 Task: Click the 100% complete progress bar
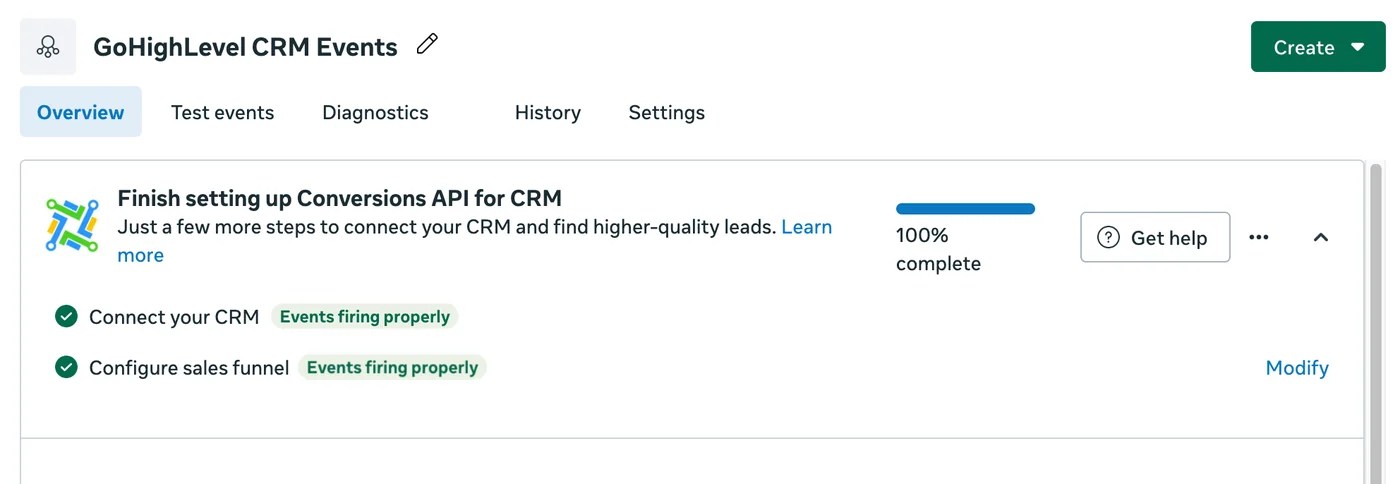(x=965, y=209)
